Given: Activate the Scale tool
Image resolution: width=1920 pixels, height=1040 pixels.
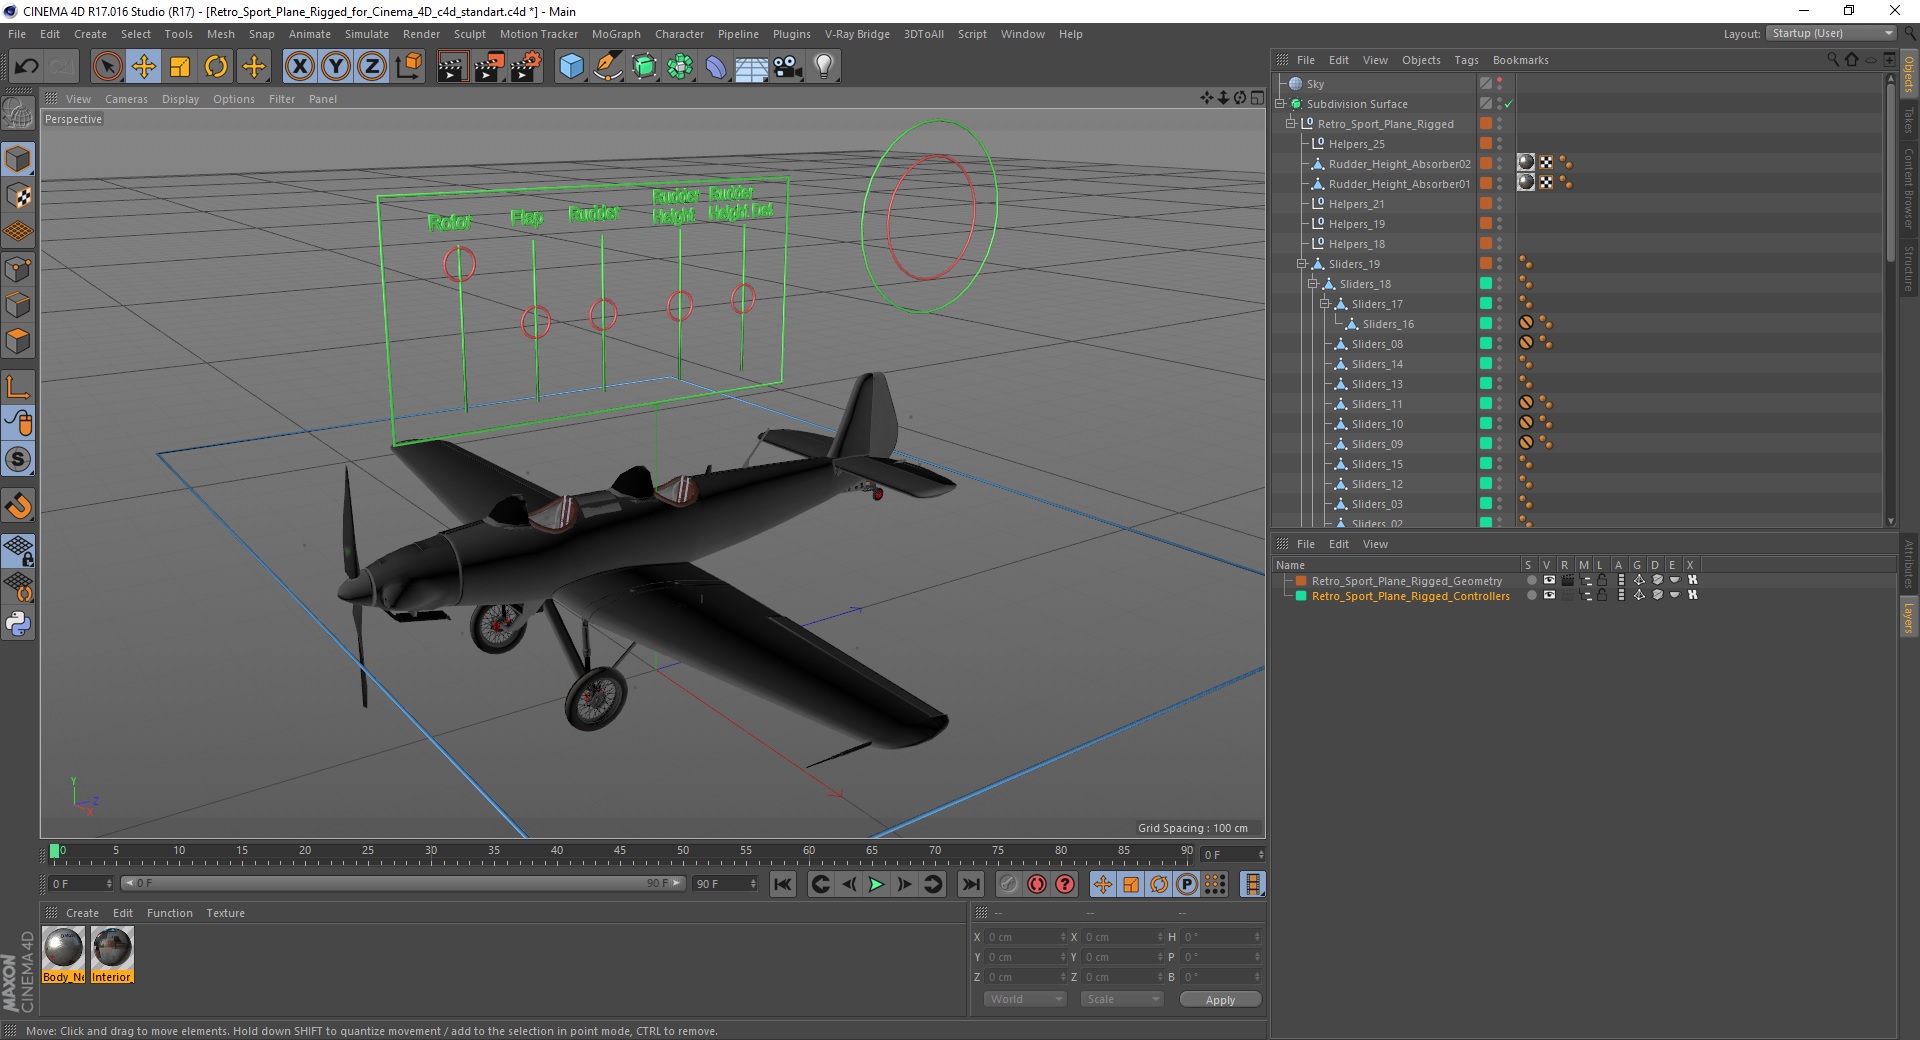Looking at the screenshot, I should [180, 67].
